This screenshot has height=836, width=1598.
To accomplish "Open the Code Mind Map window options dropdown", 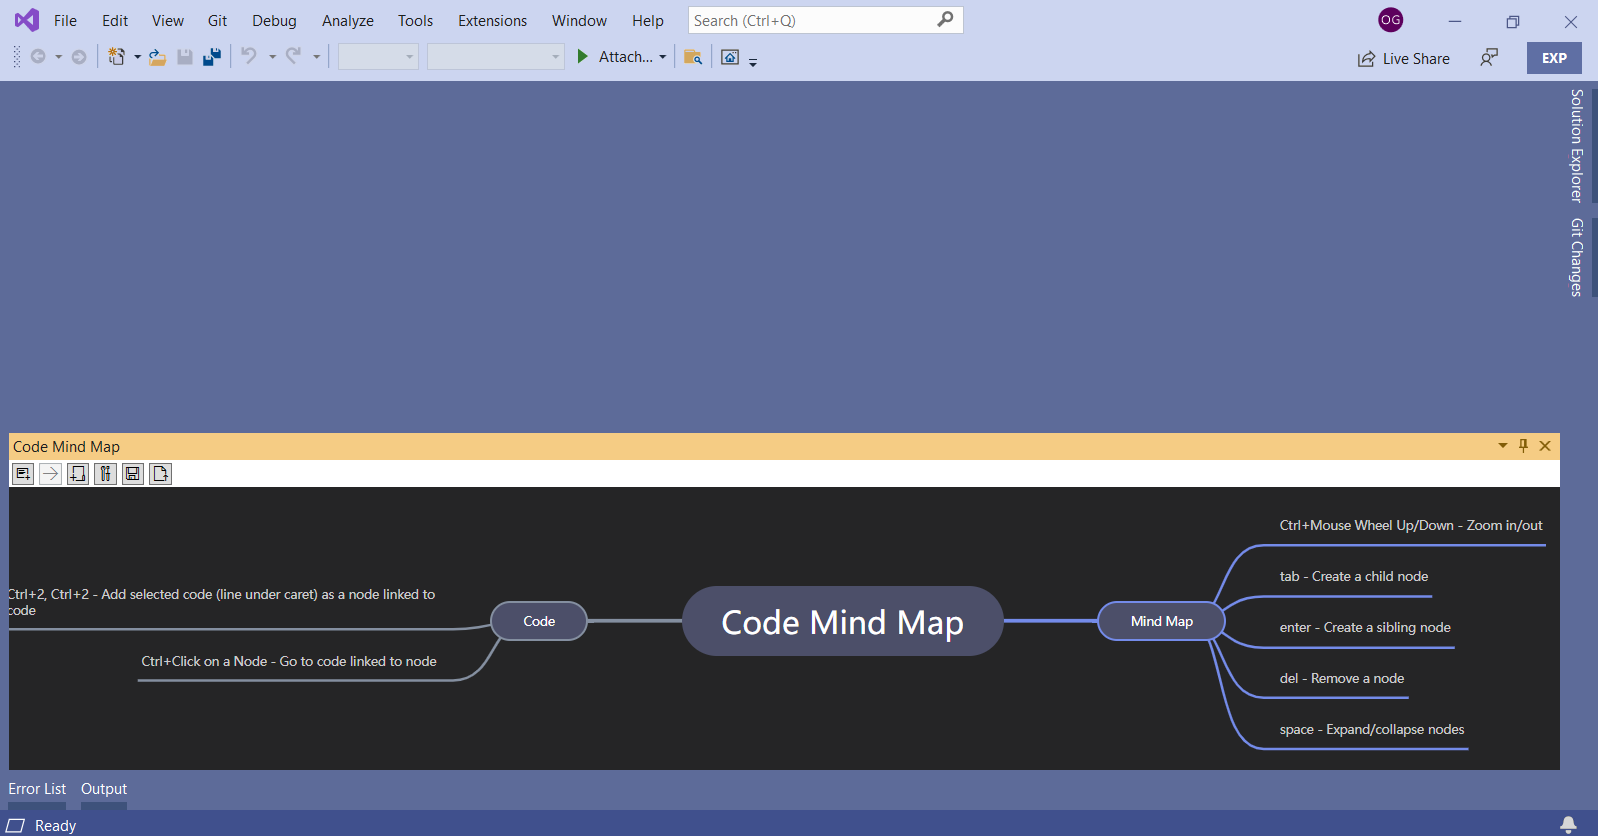I will pyautogui.click(x=1502, y=446).
